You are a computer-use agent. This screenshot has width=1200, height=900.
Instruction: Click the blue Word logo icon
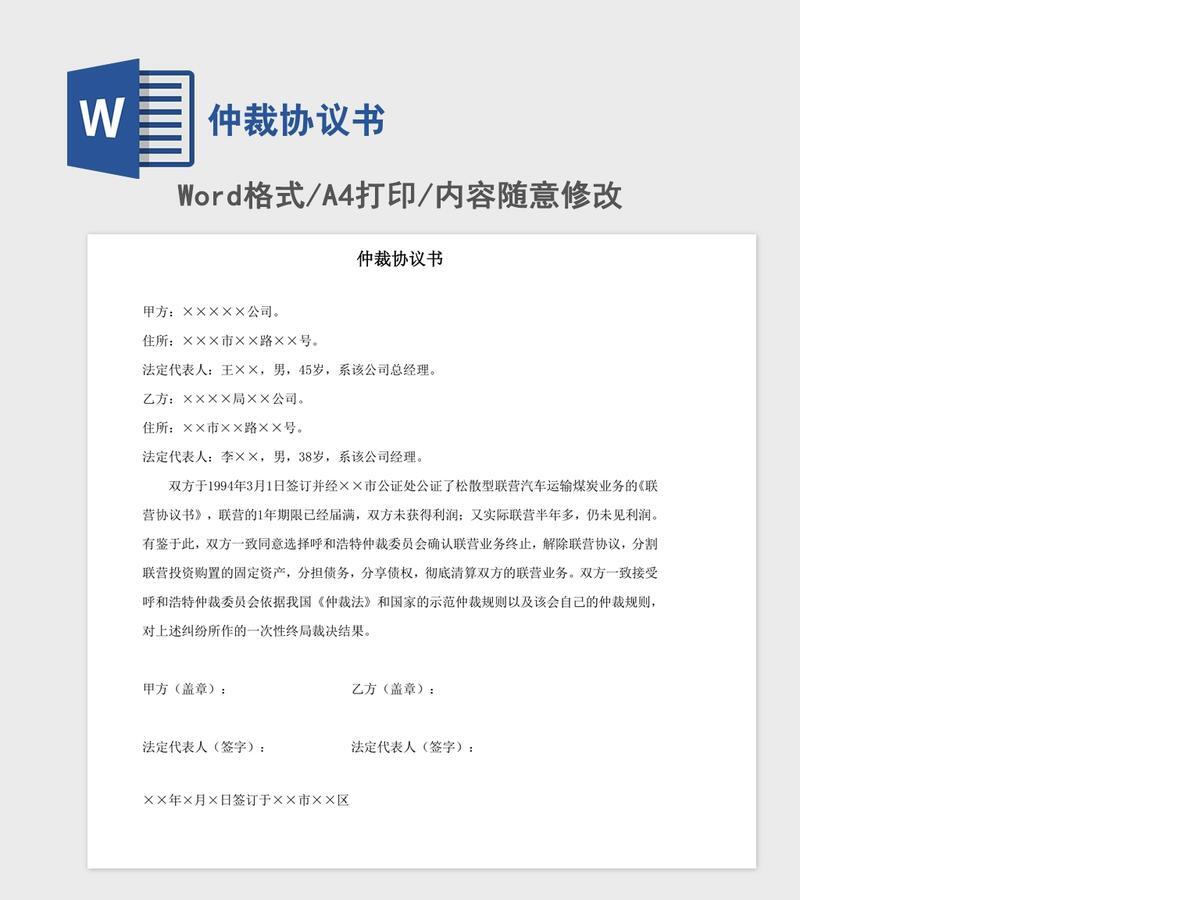(130, 119)
